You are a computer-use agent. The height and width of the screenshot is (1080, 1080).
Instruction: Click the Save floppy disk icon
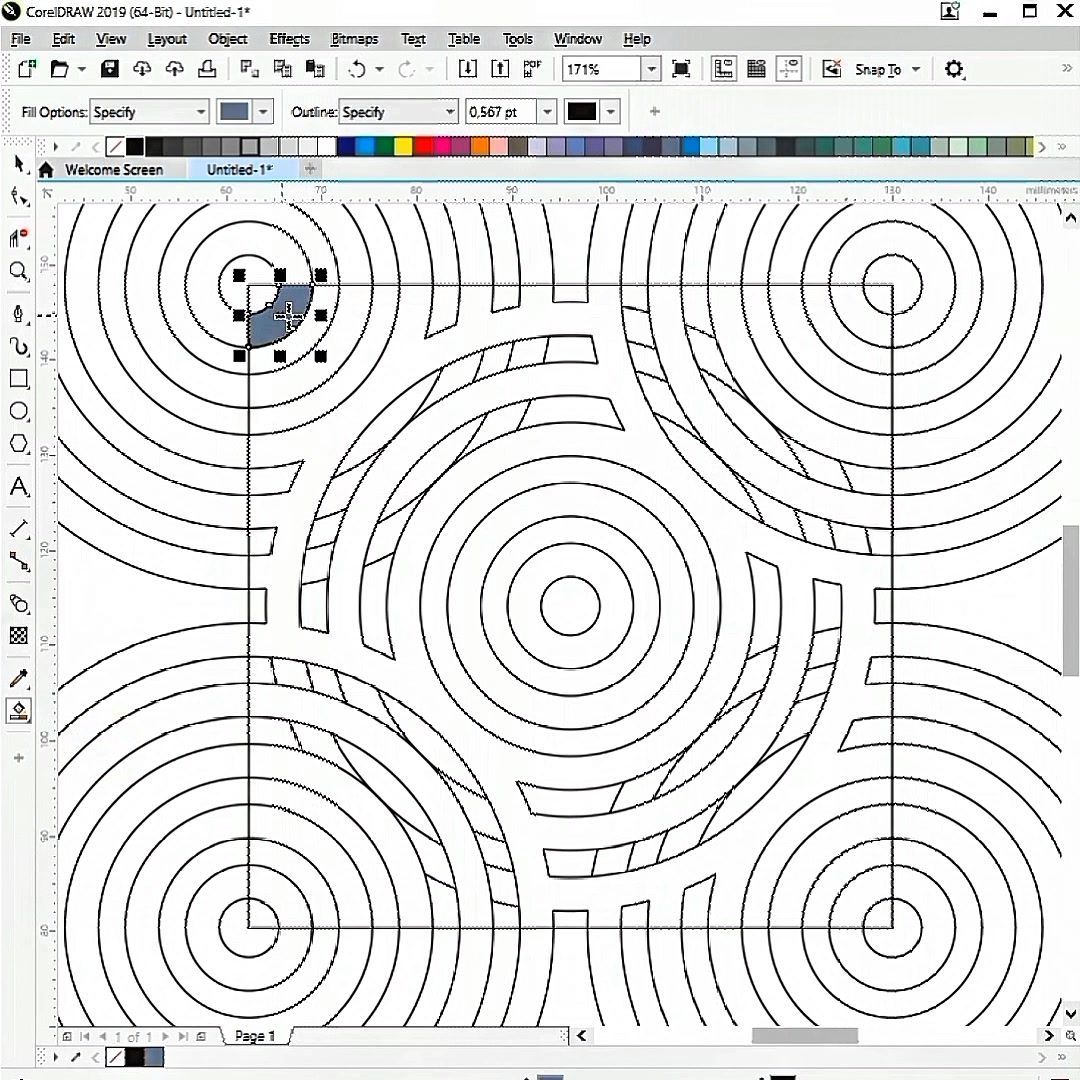pyautogui.click(x=110, y=69)
